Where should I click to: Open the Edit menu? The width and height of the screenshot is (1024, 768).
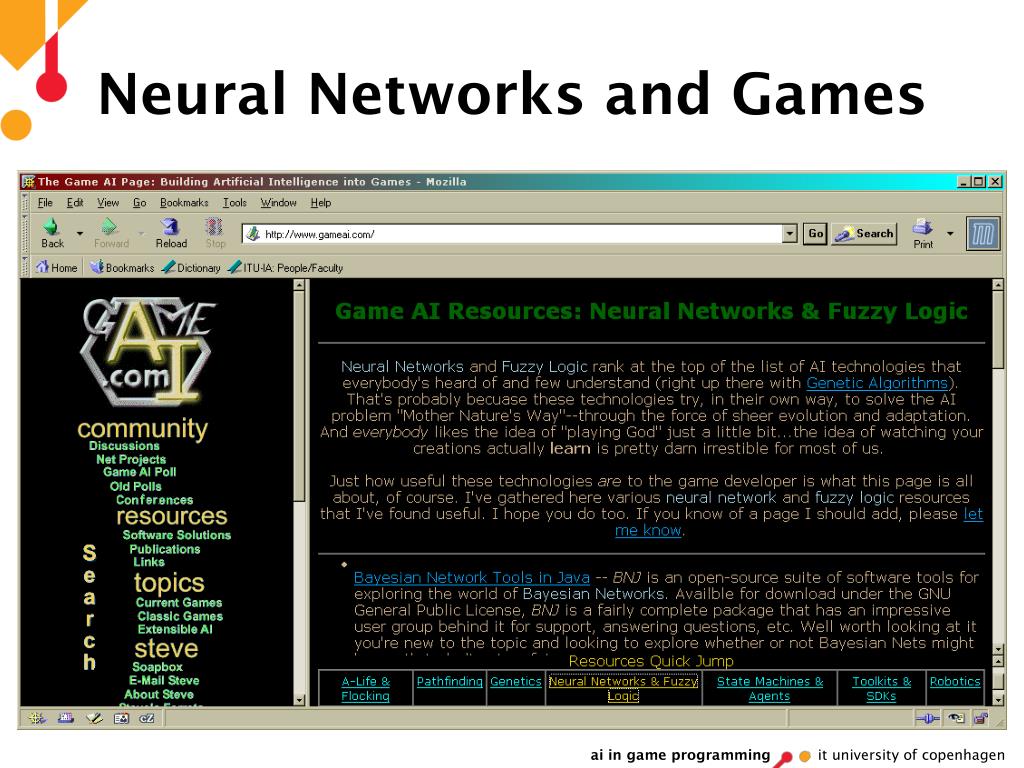[75, 202]
